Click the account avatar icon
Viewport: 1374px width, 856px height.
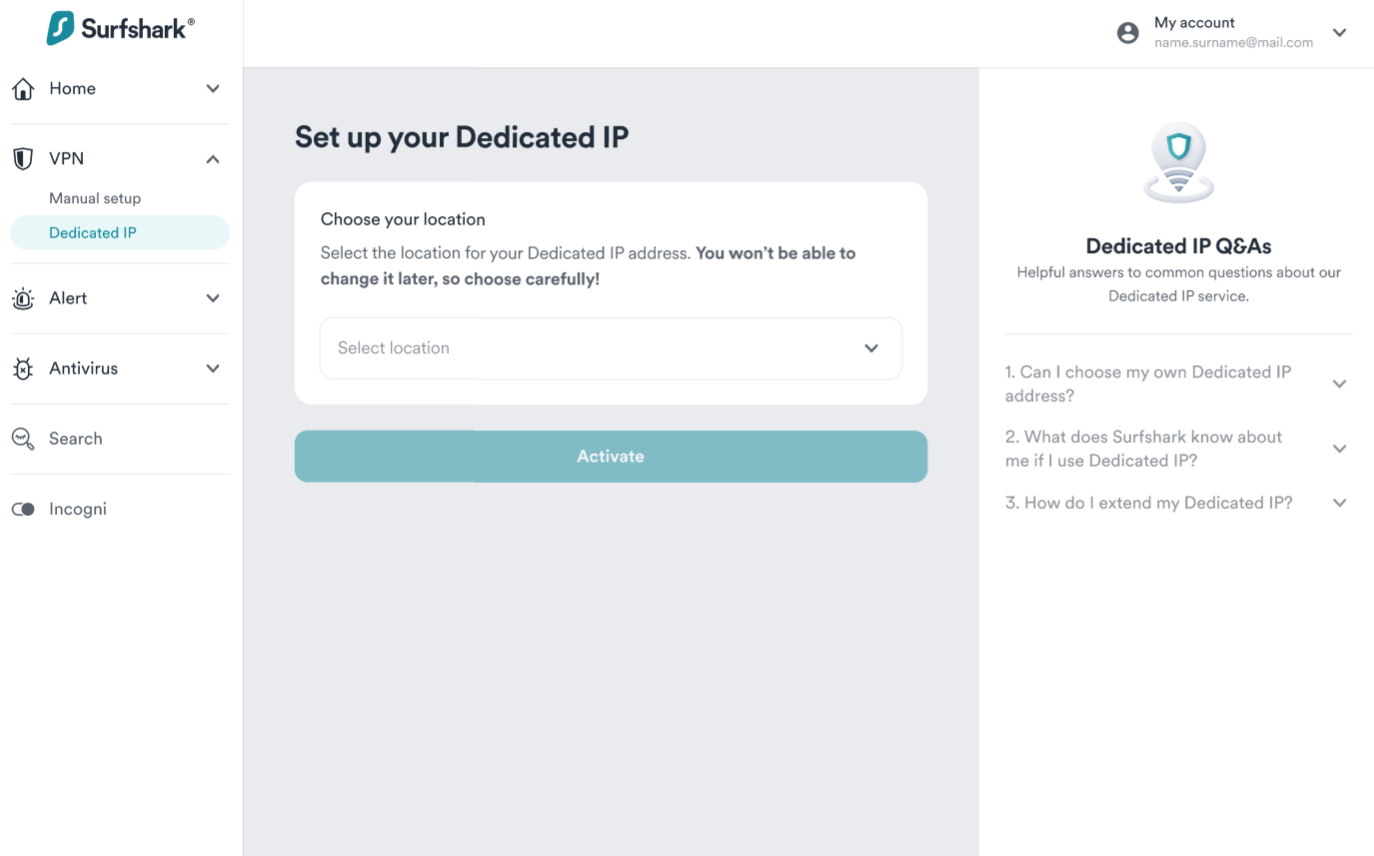[x=1128, y=33]
